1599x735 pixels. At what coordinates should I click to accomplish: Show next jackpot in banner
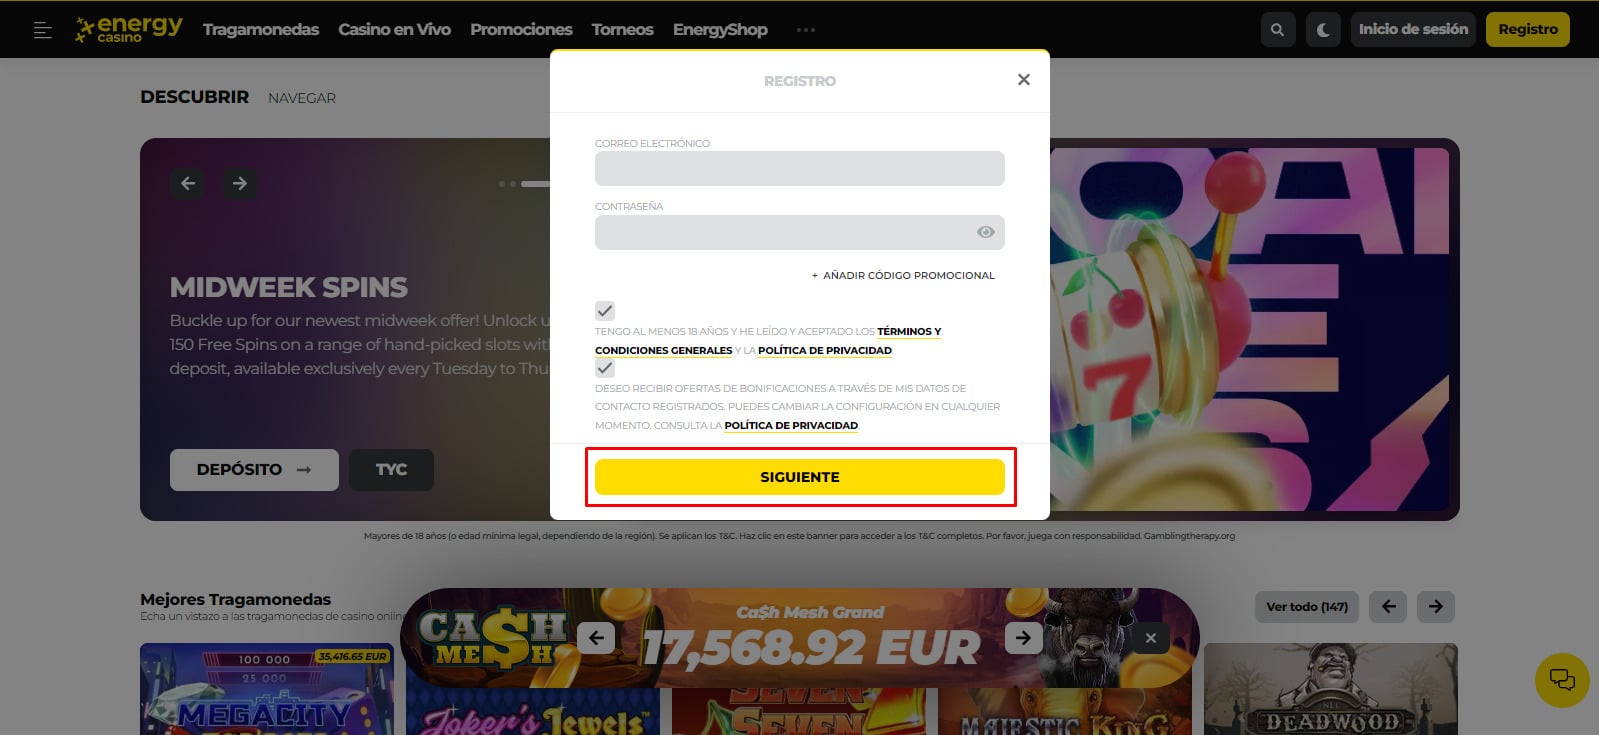coord(1023,637)
